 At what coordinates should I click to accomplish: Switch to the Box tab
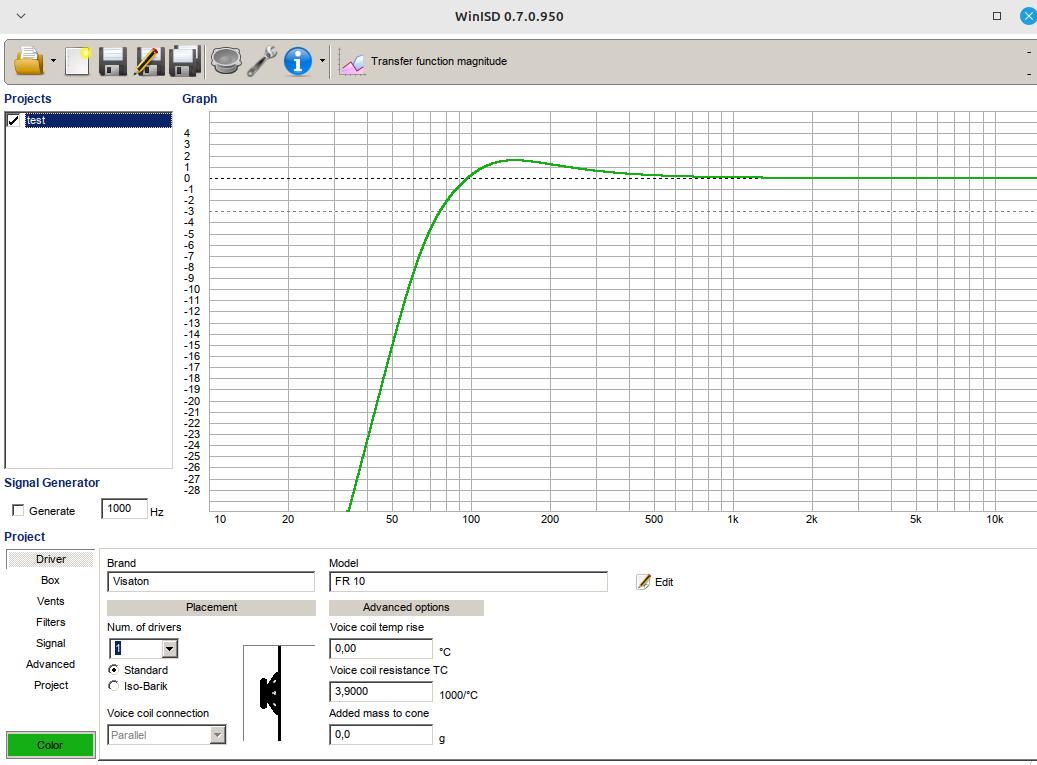[x=50, y=580]
